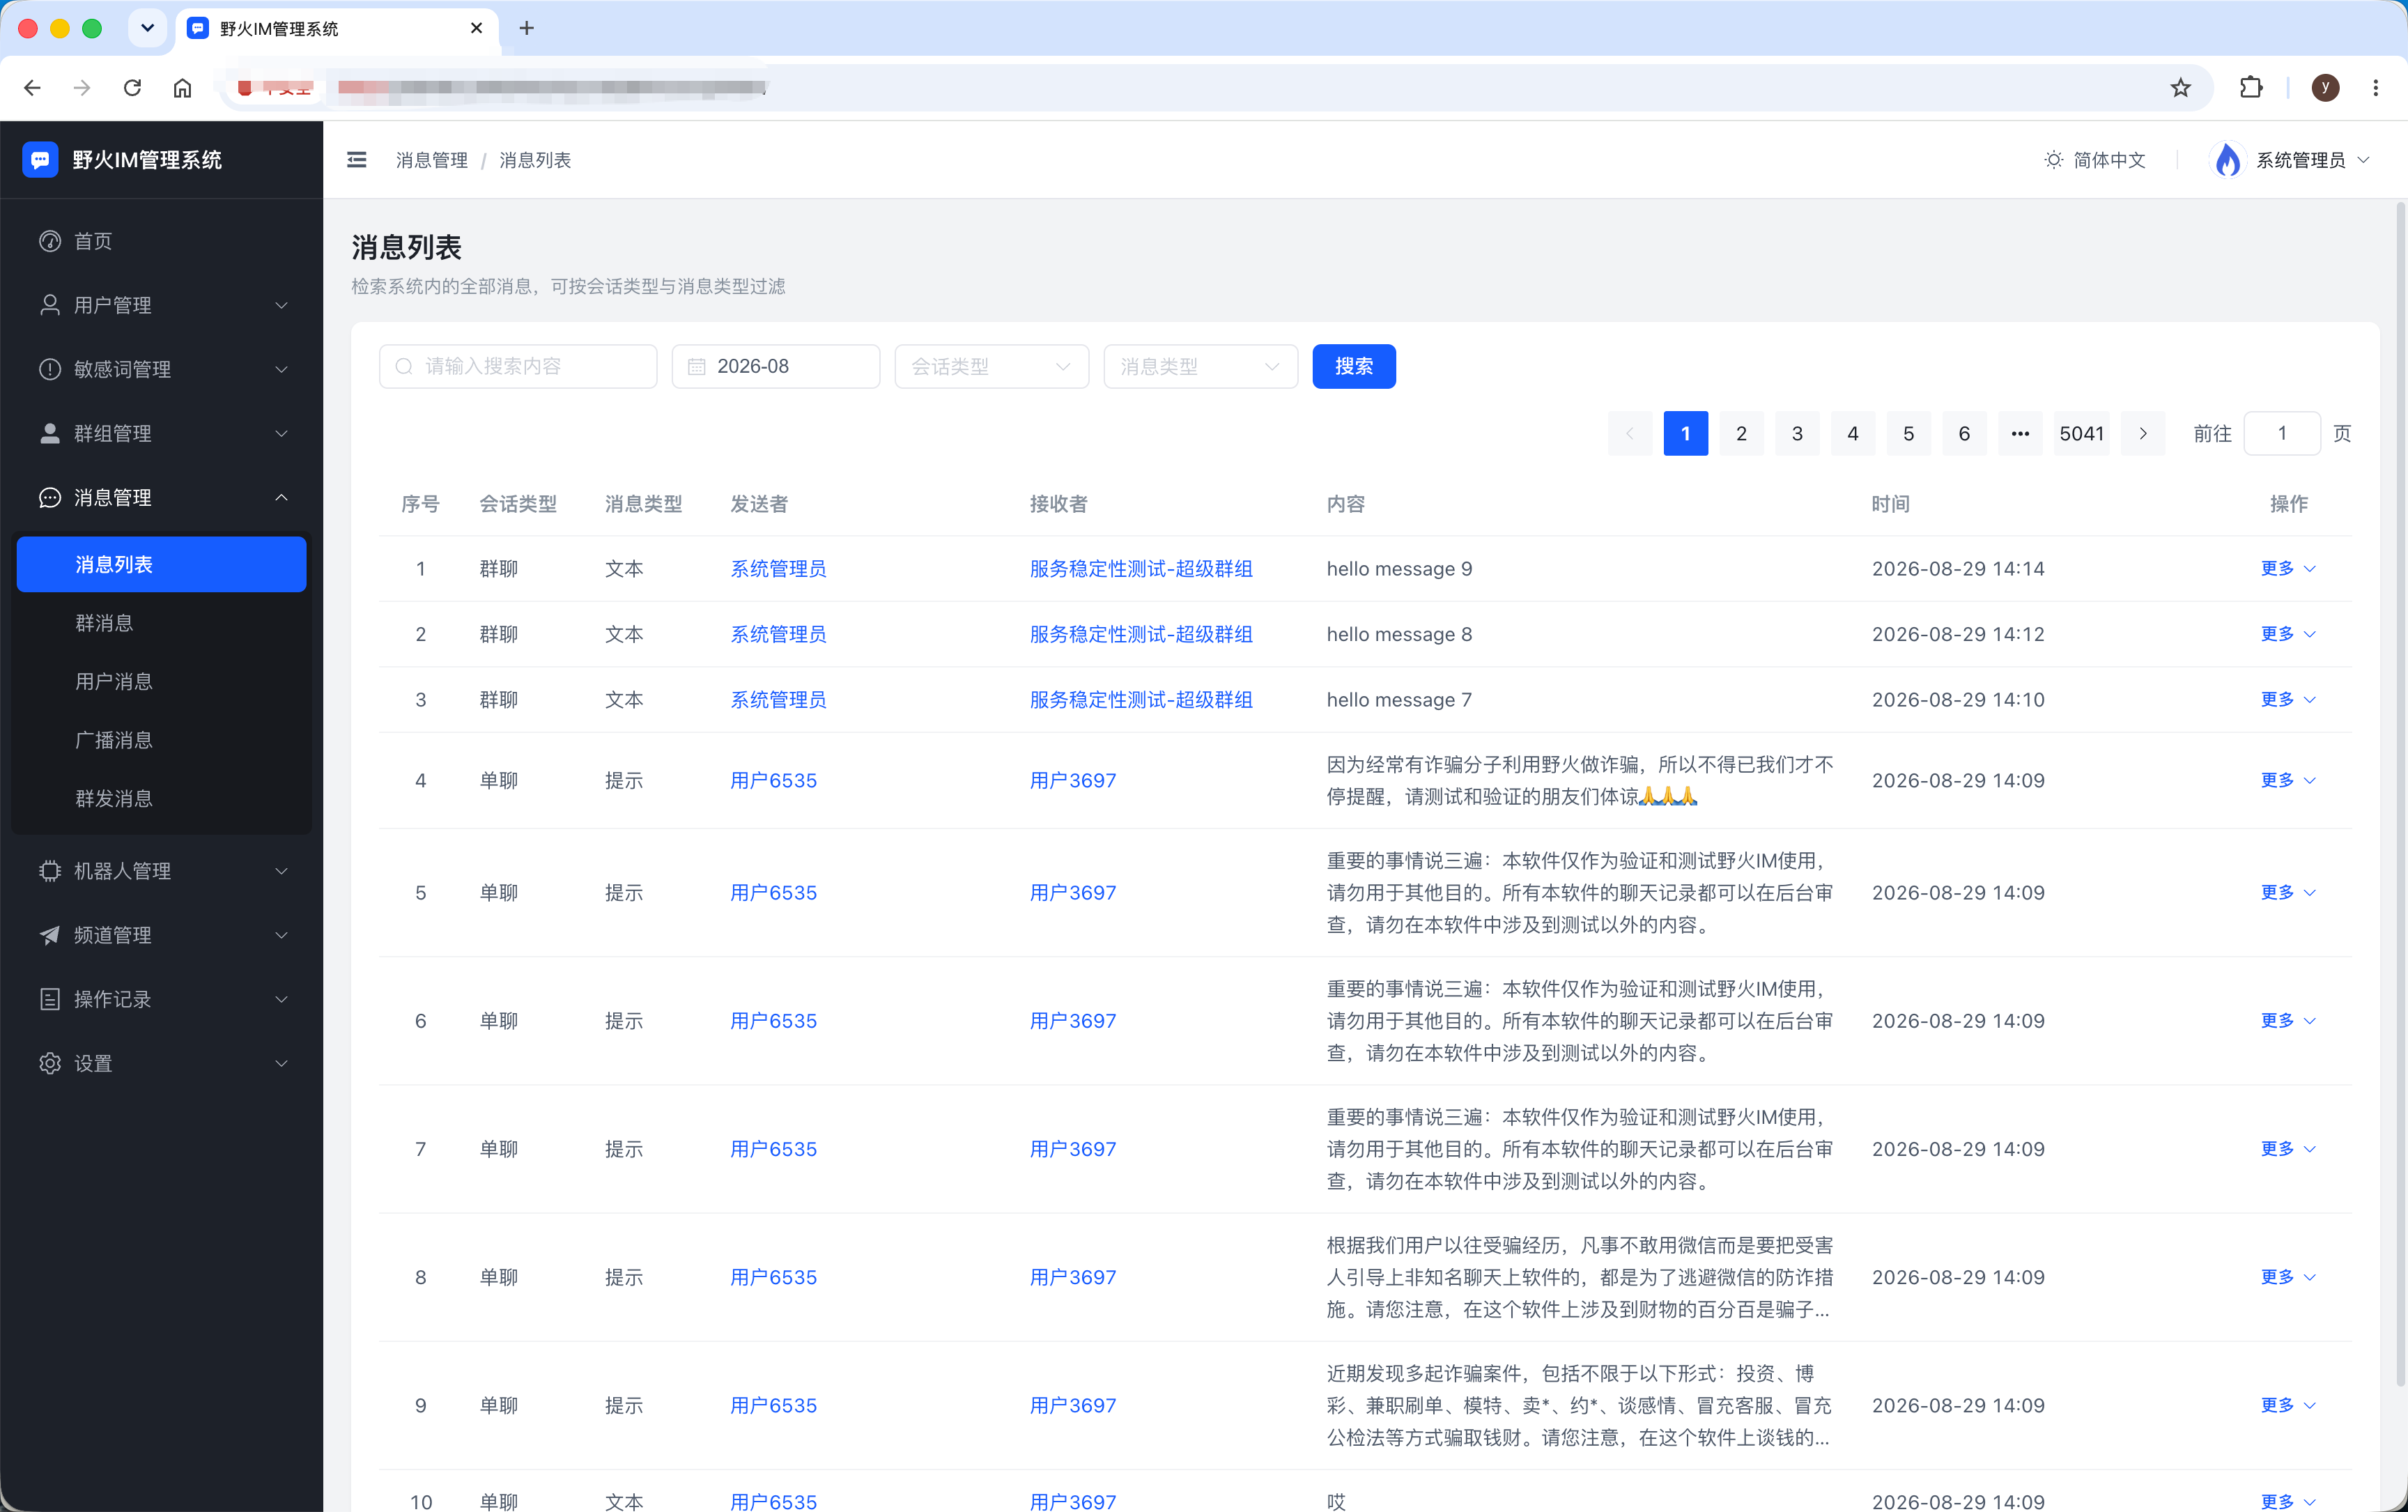Expand 机器人管理 sidebar menu

point(161,871)
